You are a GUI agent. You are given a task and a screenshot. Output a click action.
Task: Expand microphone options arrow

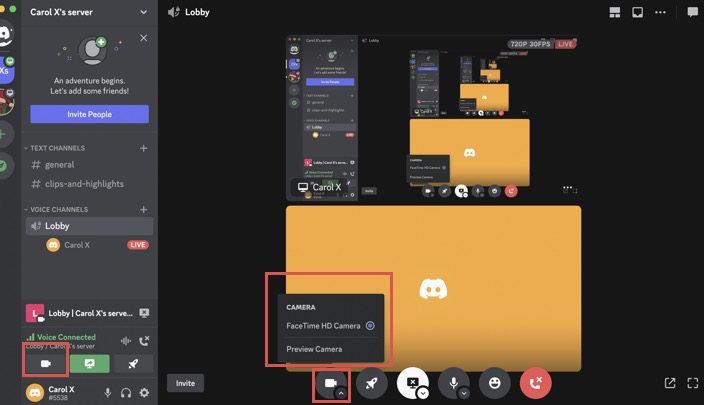[464, 394]
